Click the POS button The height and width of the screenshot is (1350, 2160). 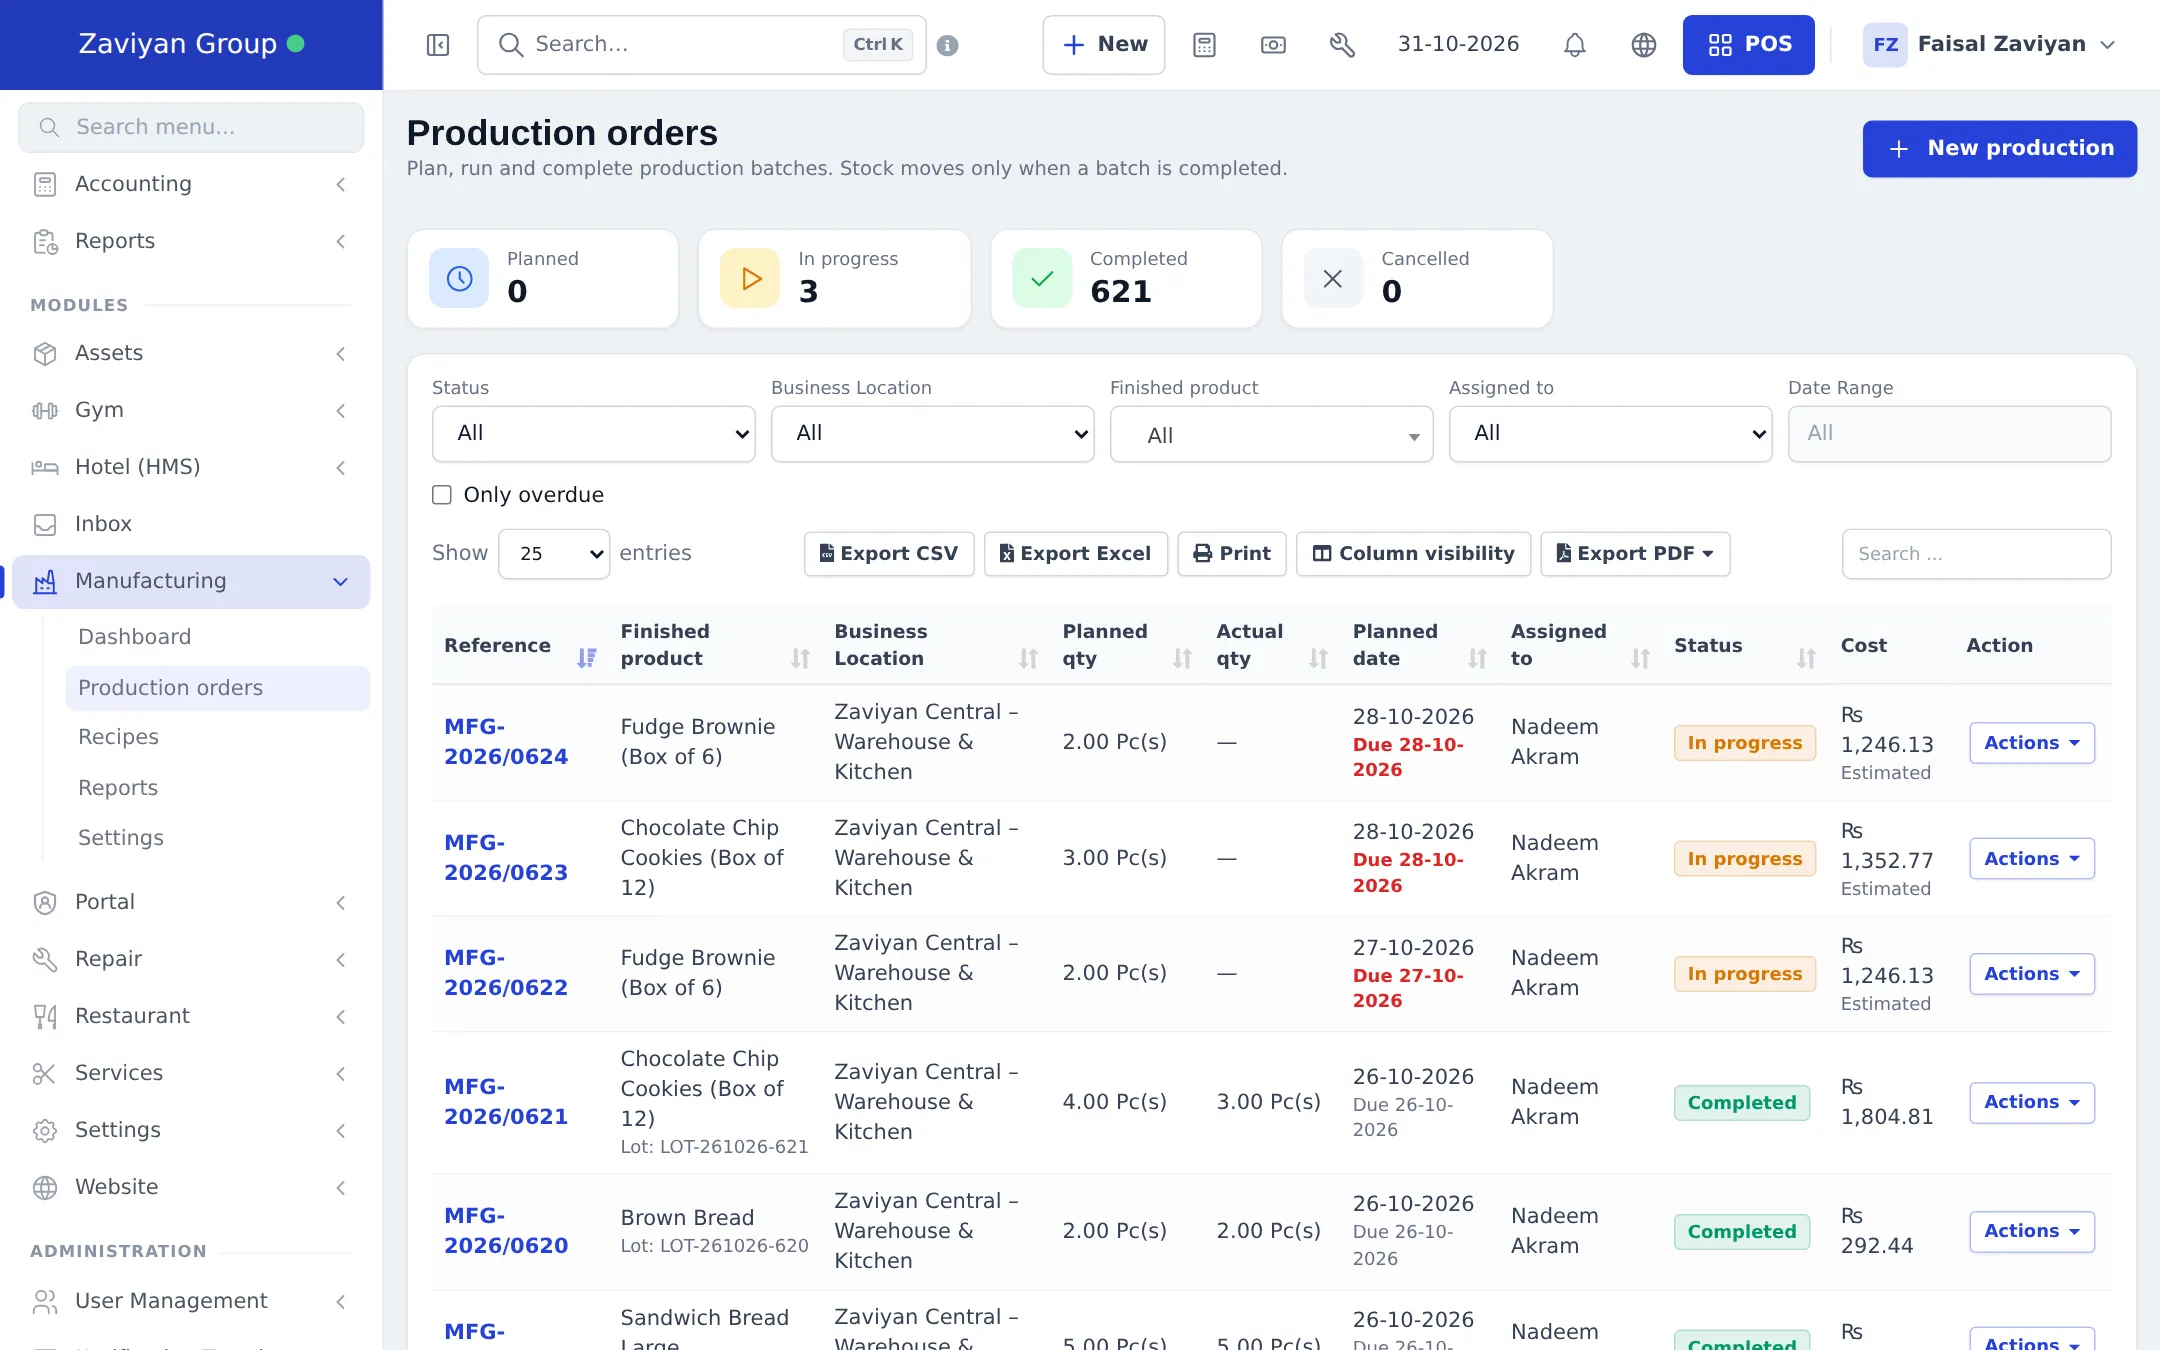pos(1749,45)
